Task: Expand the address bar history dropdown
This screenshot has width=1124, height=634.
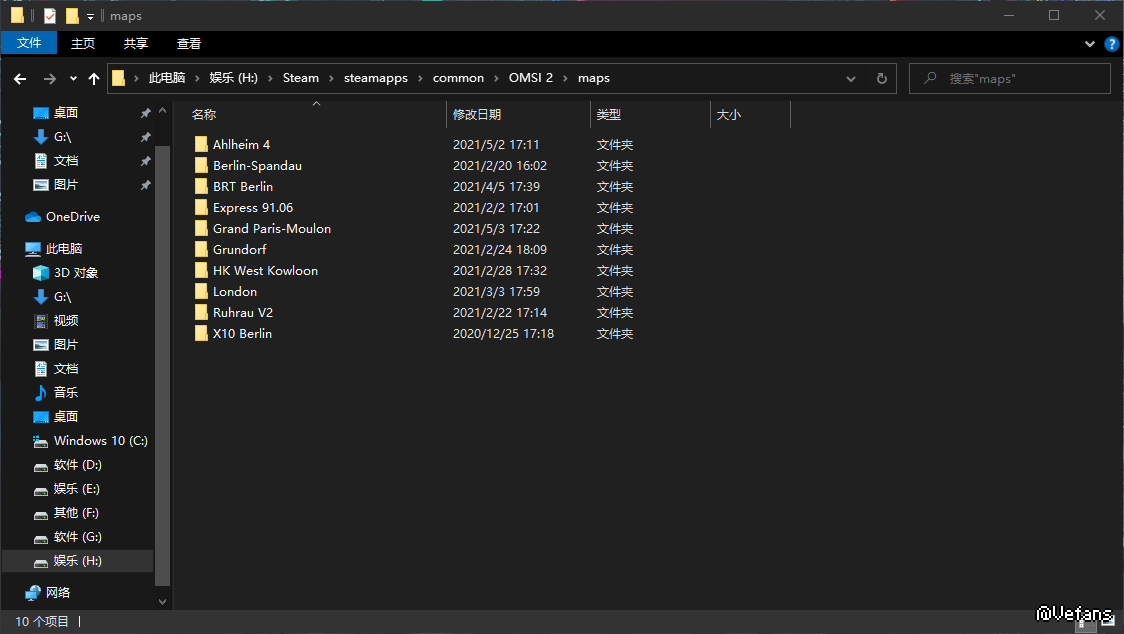Action: pos(851,78)
